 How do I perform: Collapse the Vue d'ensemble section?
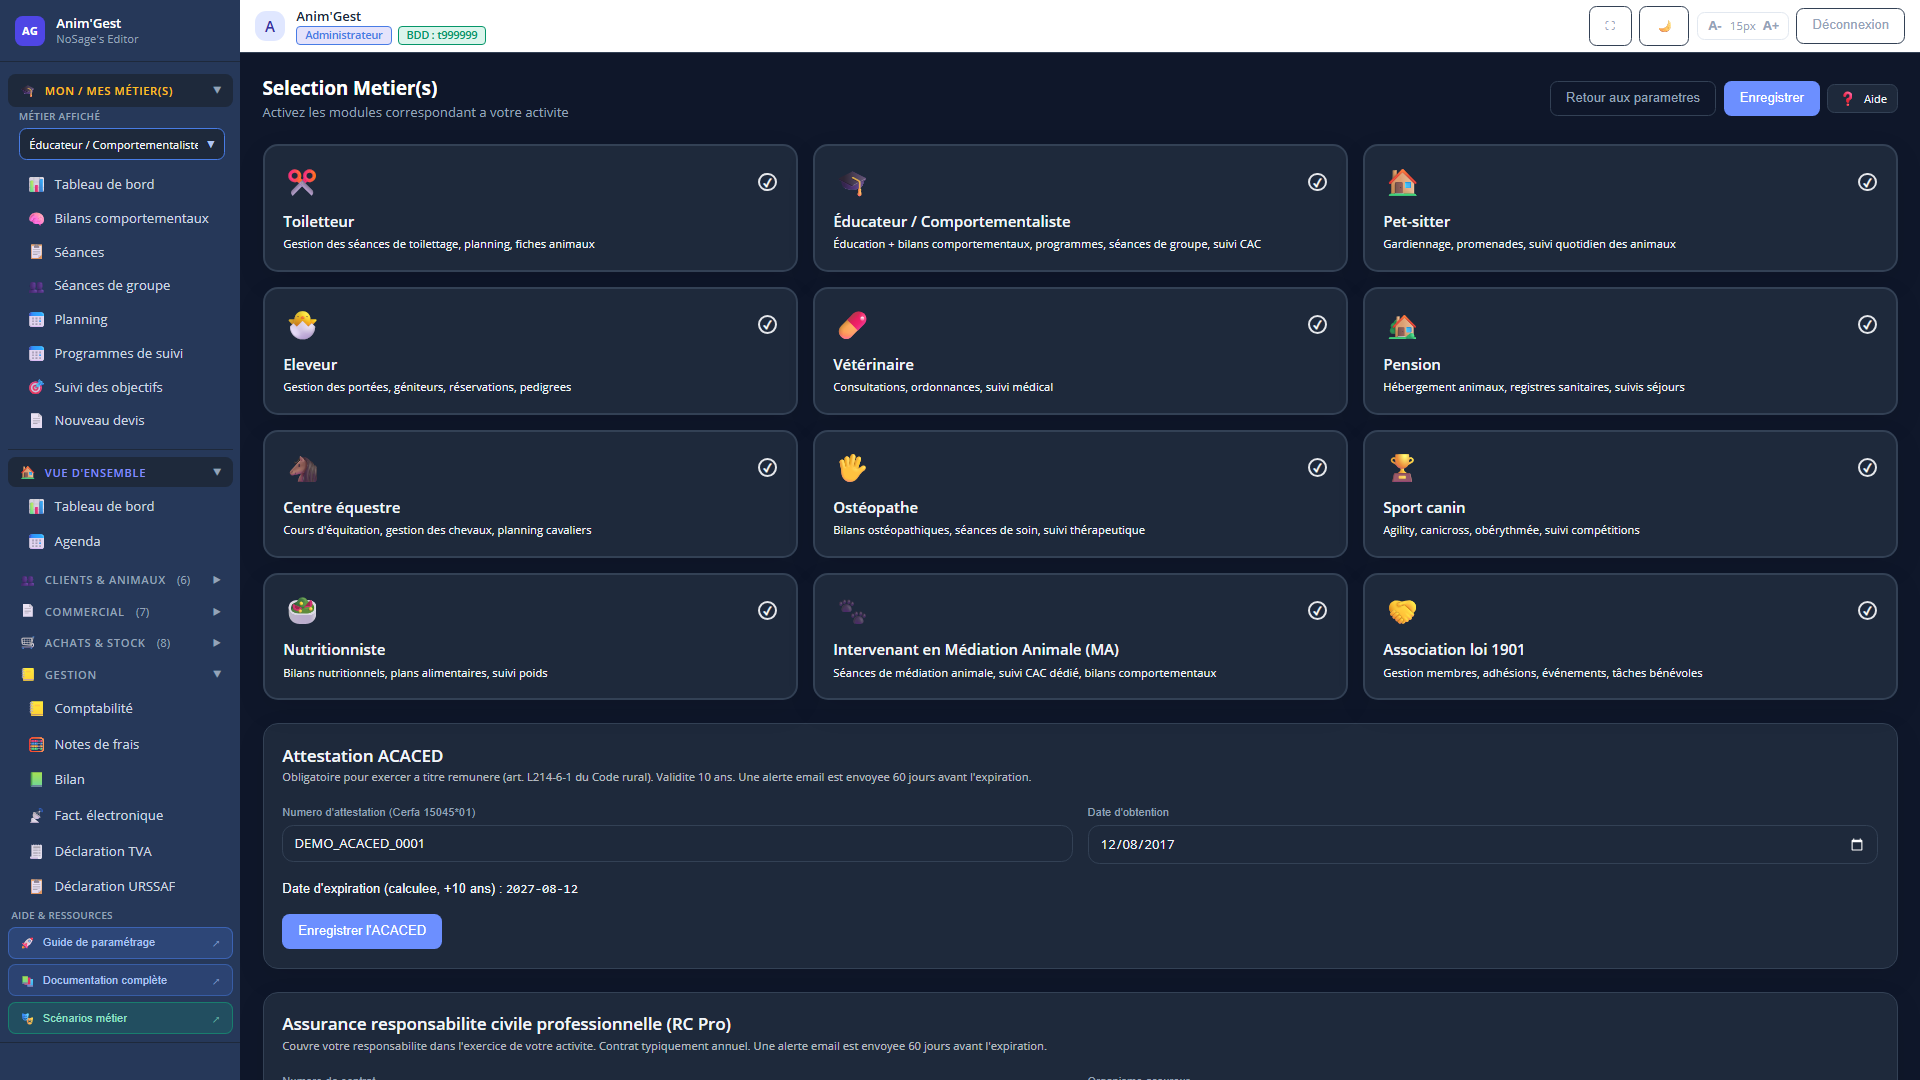120,473
